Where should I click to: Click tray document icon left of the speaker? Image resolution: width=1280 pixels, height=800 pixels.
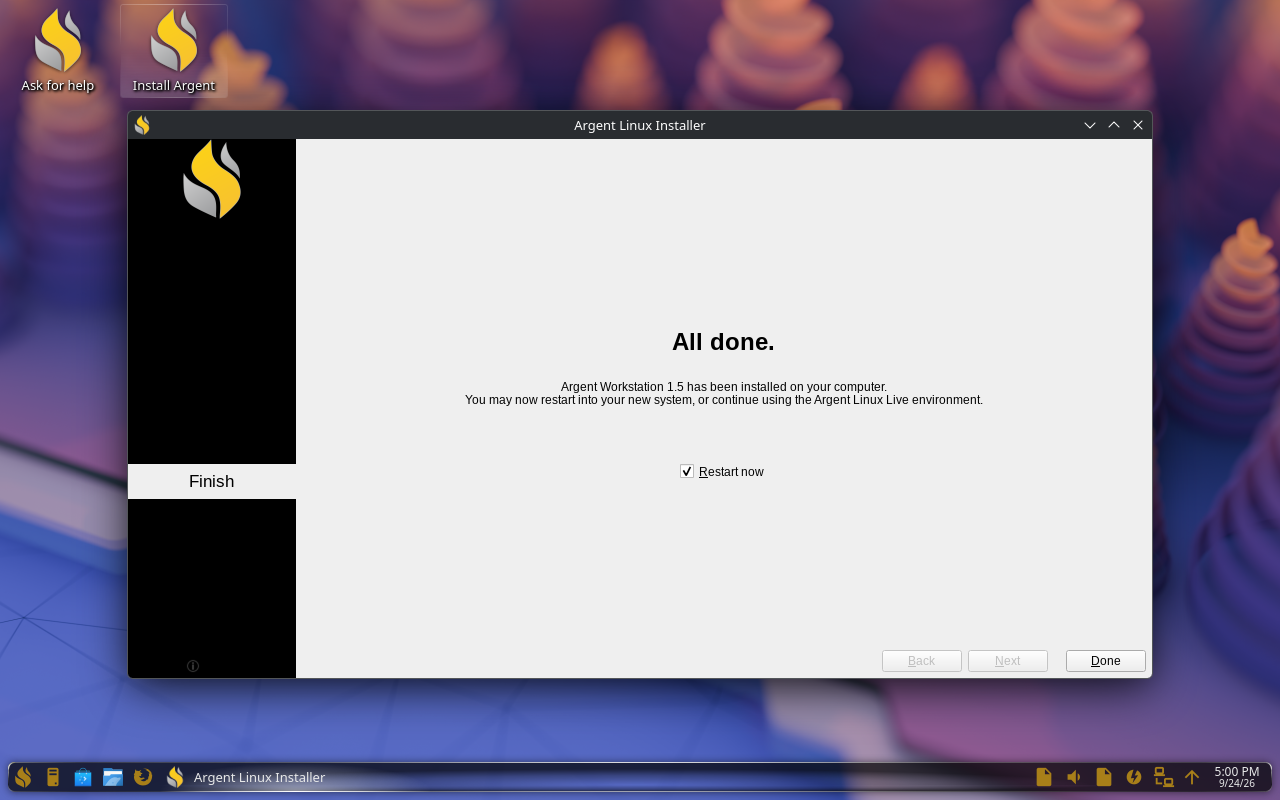coord(1044,777)
